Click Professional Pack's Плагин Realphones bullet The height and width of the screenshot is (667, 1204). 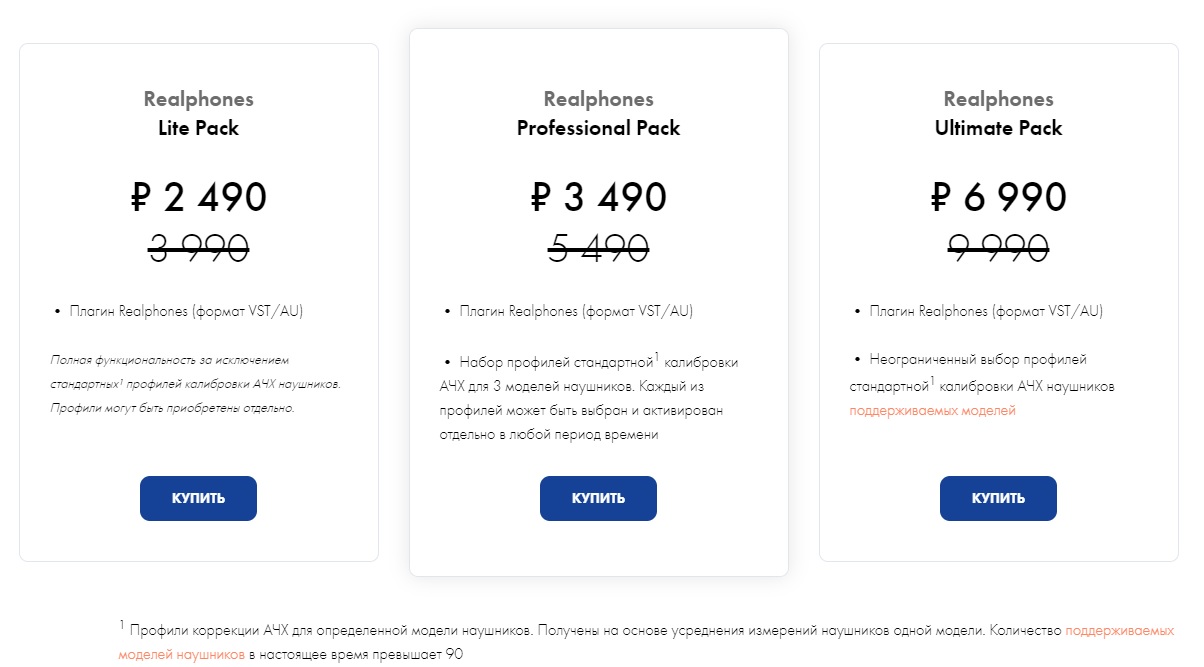[575, 311]
